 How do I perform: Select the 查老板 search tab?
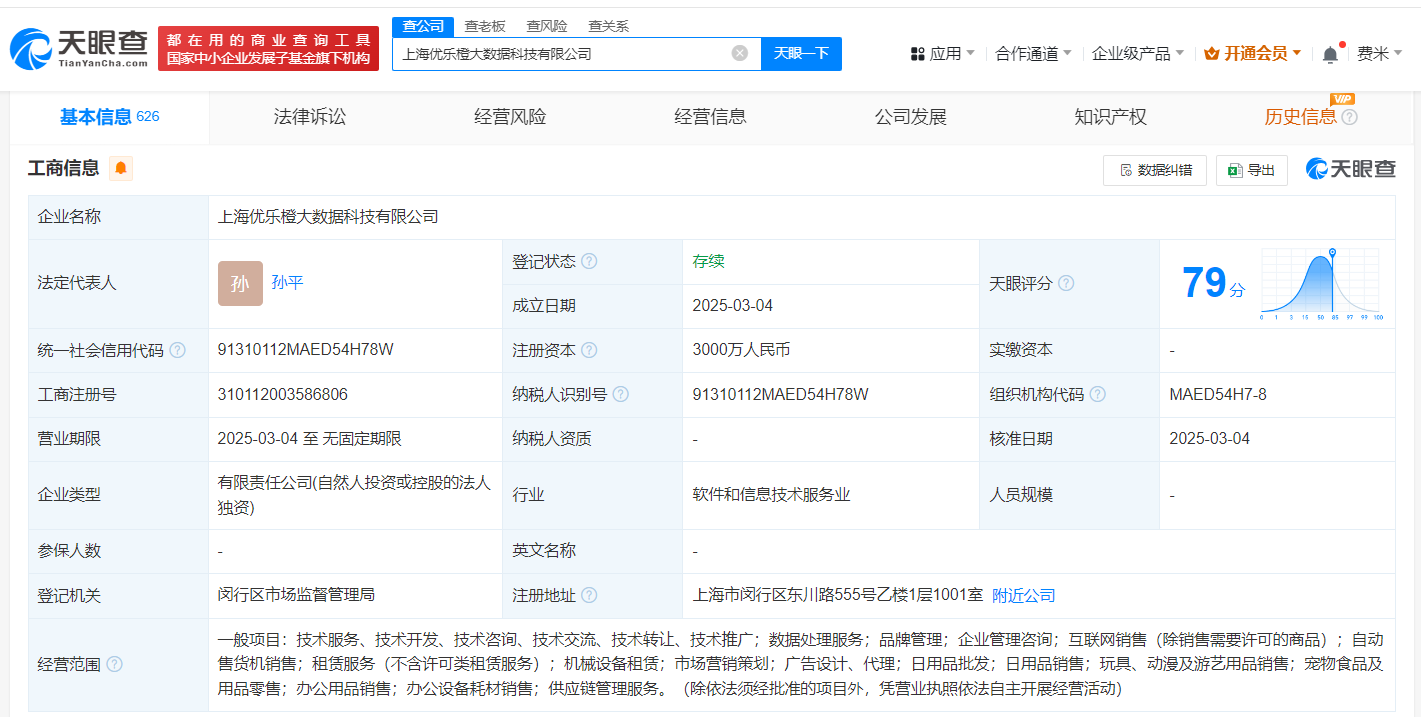click(485, 26)
